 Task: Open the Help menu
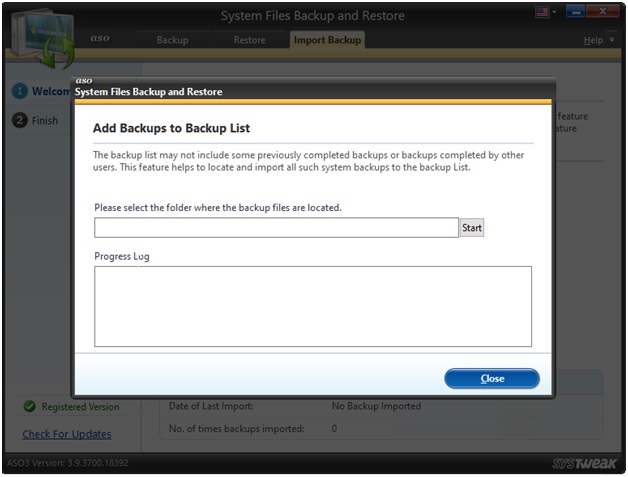(x=596, y=40)
